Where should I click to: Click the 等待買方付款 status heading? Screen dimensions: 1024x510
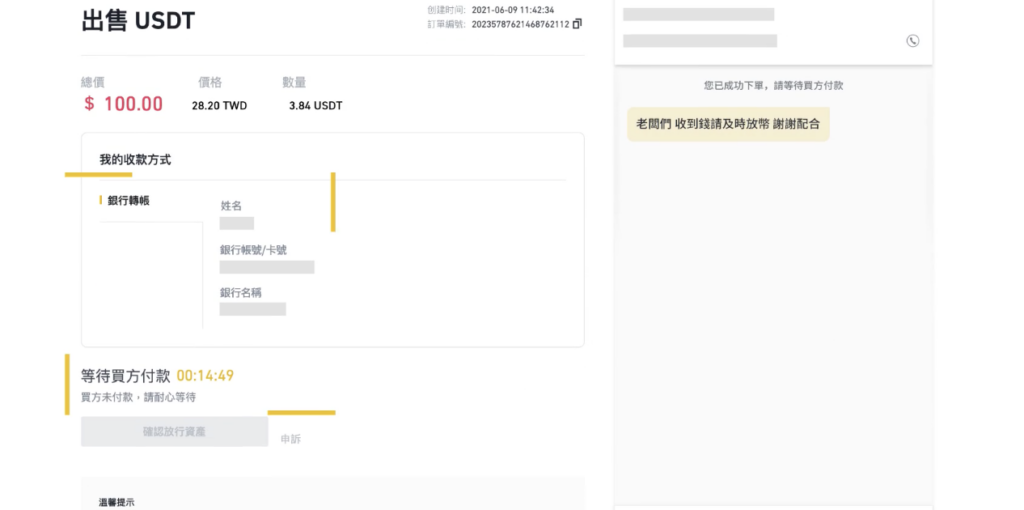[x=125, y=375]
